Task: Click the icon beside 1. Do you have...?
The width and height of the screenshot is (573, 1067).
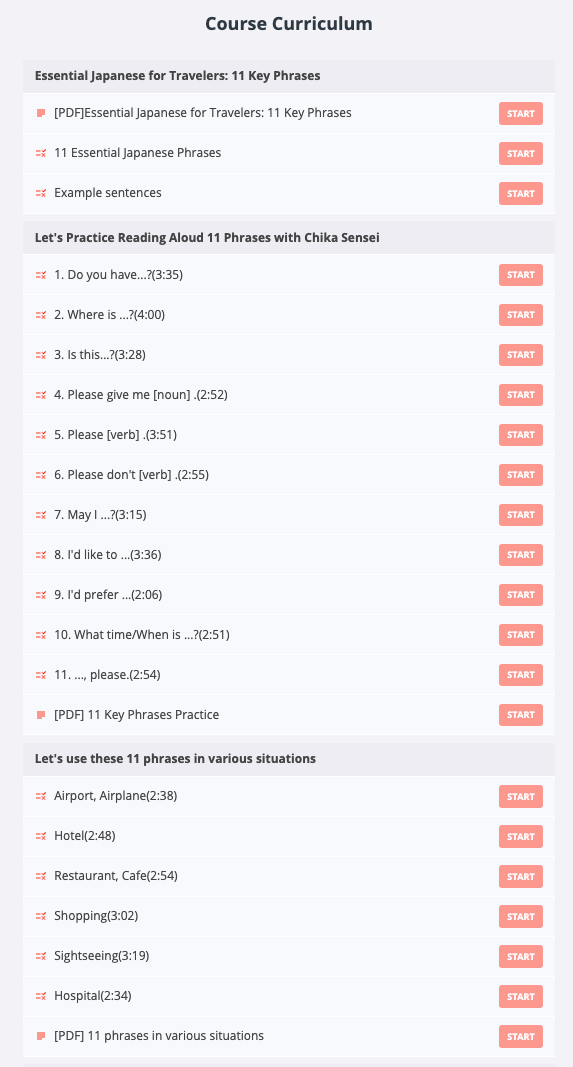Action: [41, 275]
